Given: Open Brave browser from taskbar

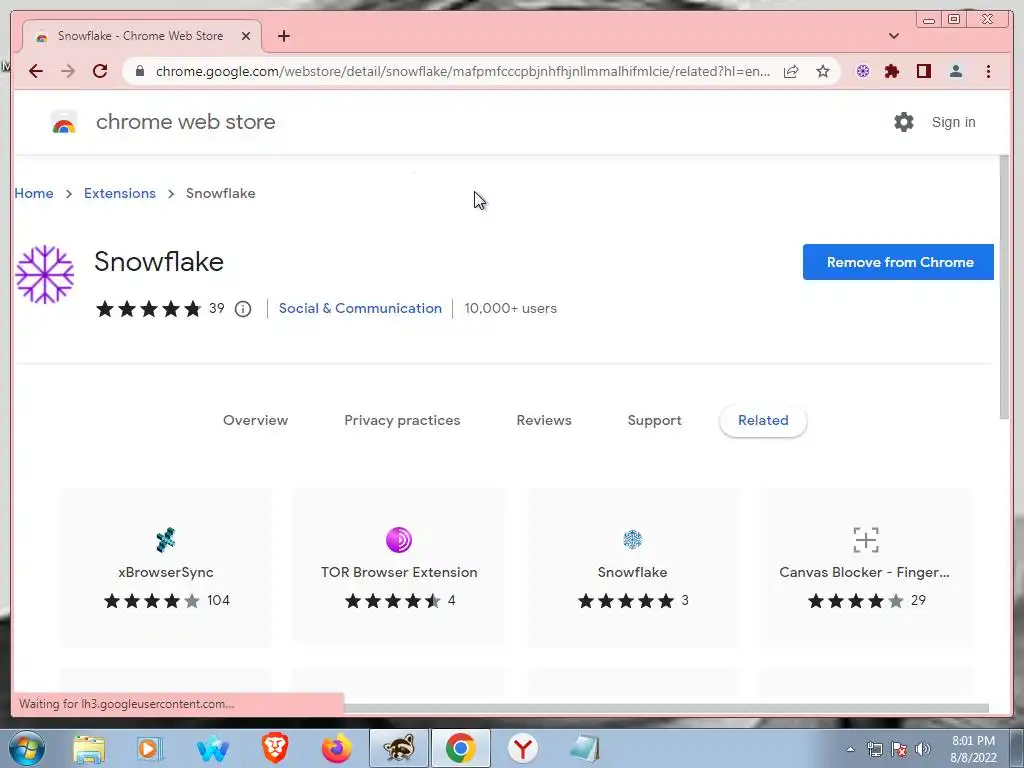Looking at the screenshot, I should [275, 748].
